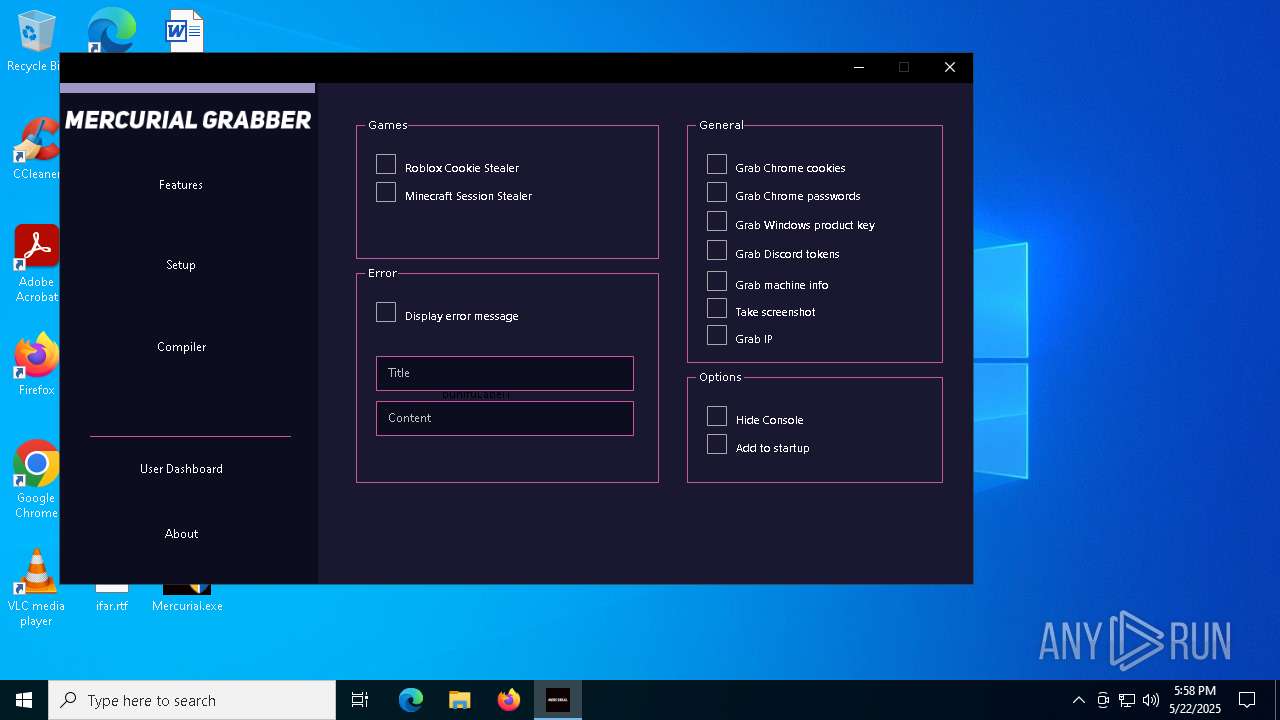The height and width of the screenshot is (720, 1280).
Task: Check Grab Discord tokens option
Action: point(717,250)
